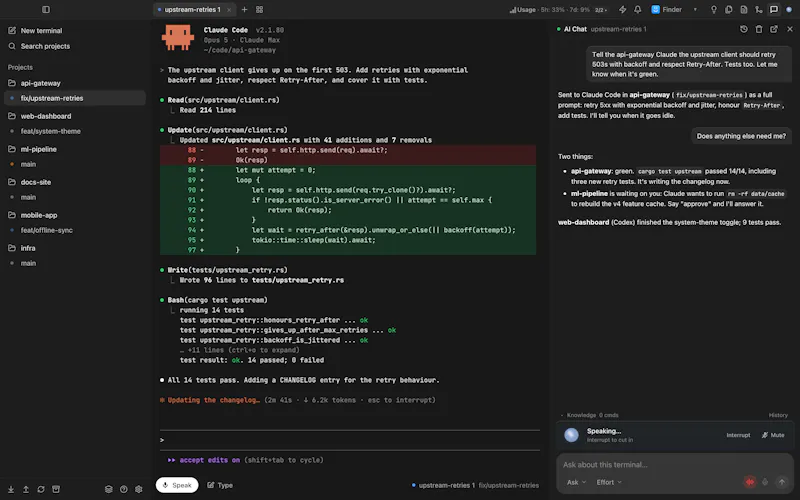The width and height of the screenshot is (800, 500).
Task: Add a new terminal tab with plus
Action: [x=244, y=10]
